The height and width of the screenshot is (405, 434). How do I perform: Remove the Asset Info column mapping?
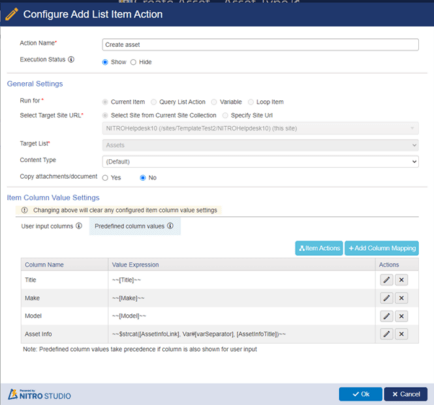pos(401,334)
